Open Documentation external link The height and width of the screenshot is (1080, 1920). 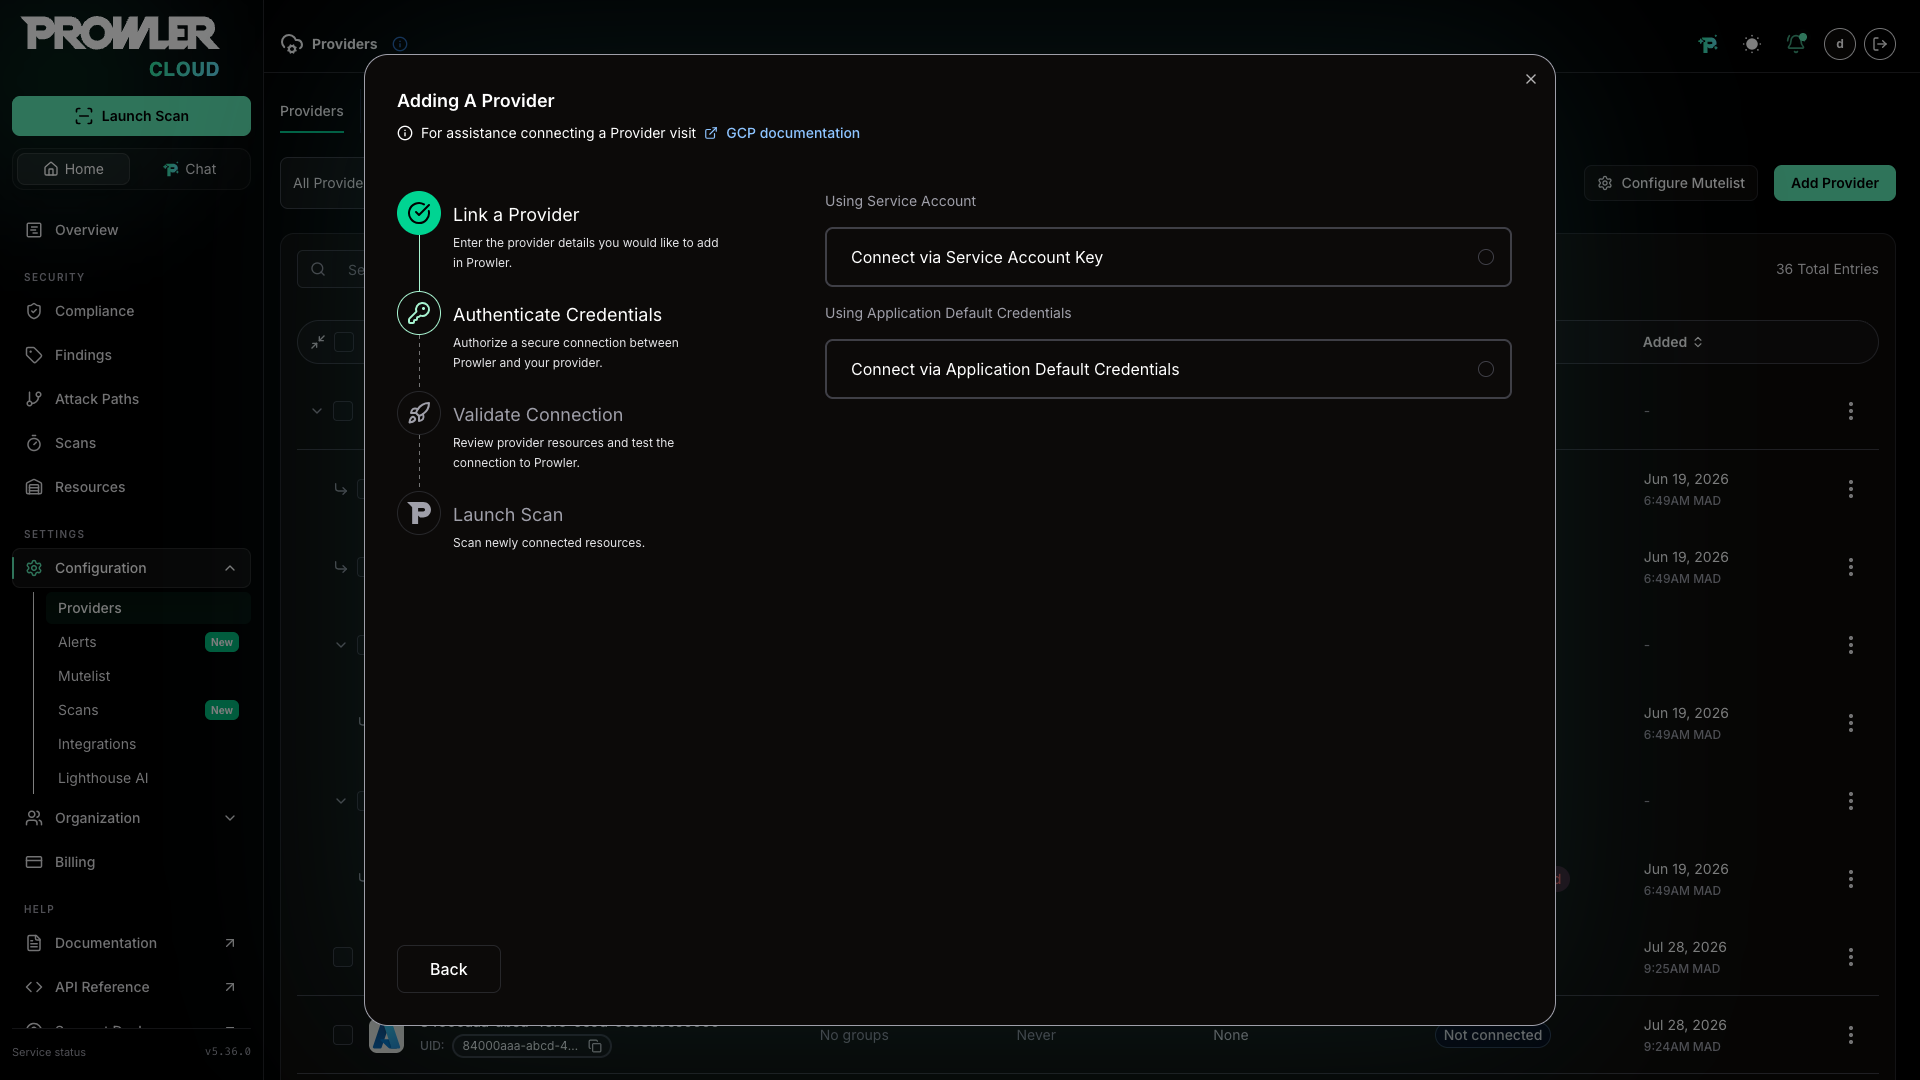(x=131, y=943)
